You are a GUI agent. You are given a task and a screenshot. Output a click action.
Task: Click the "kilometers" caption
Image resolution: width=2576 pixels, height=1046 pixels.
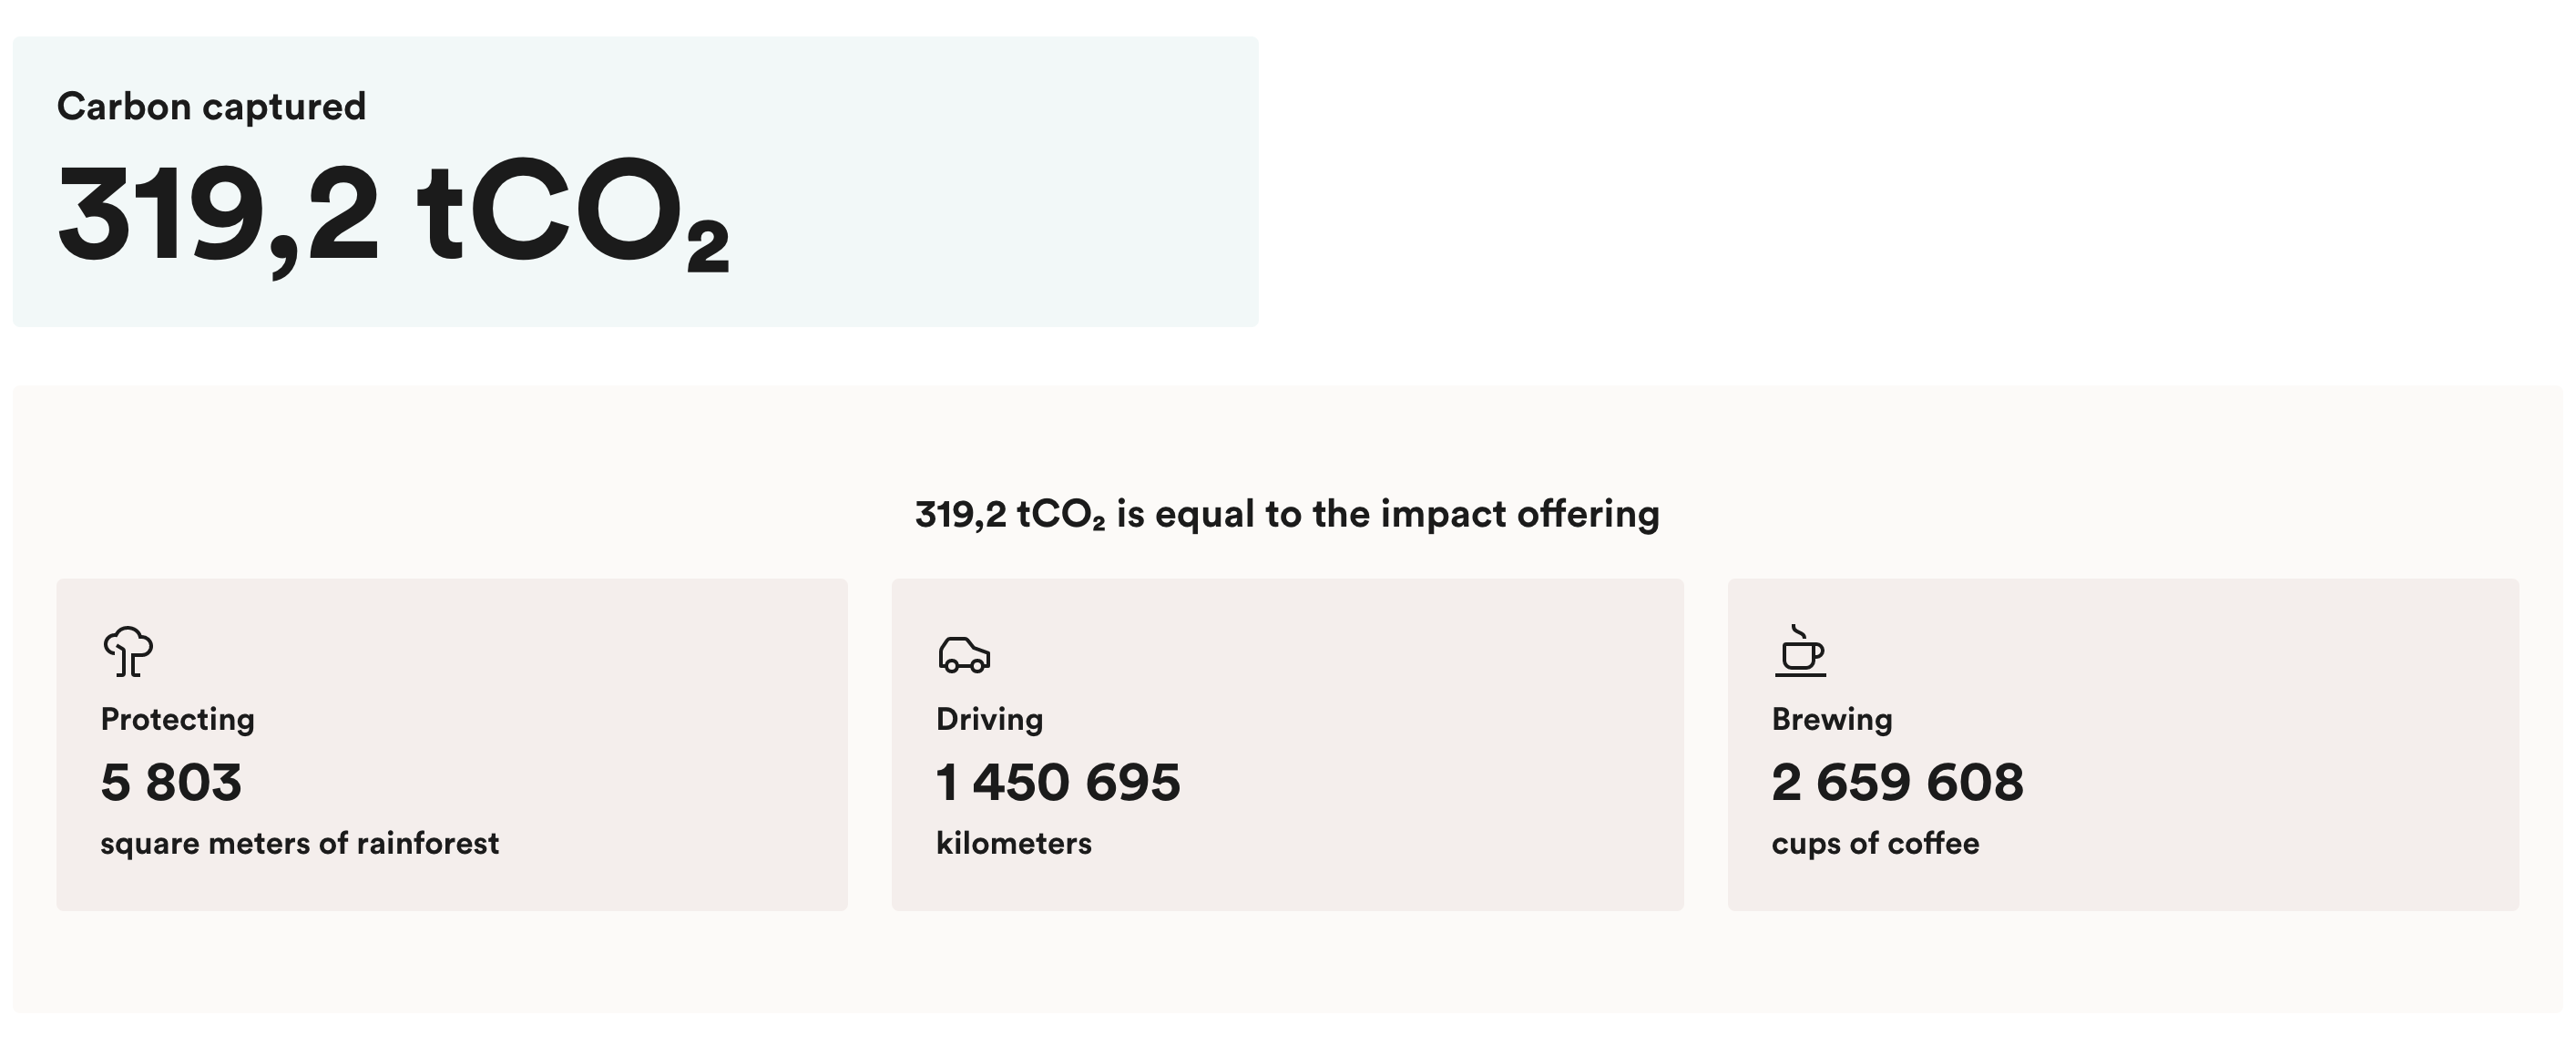point(1013,843)
